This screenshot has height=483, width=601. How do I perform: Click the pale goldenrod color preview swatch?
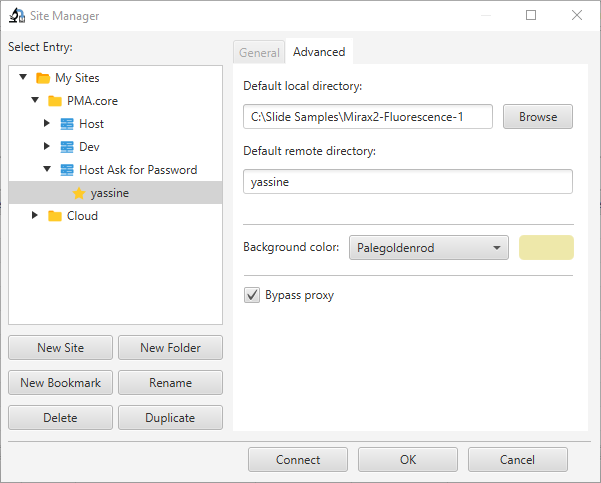546,248
